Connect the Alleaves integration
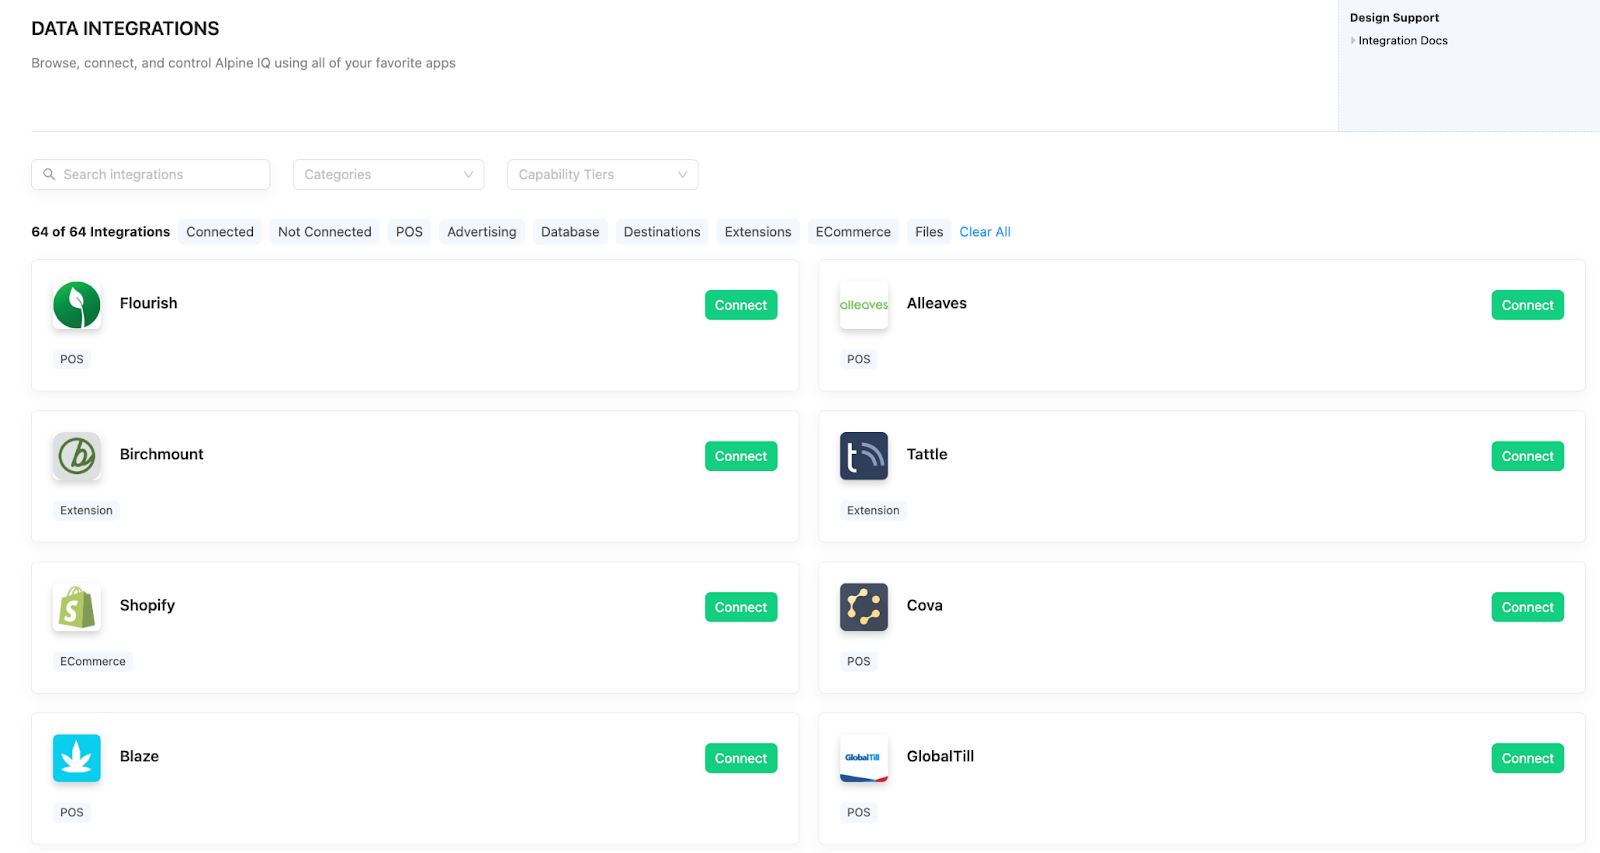The image size is (1600, 853). [x=1528, y=305]
